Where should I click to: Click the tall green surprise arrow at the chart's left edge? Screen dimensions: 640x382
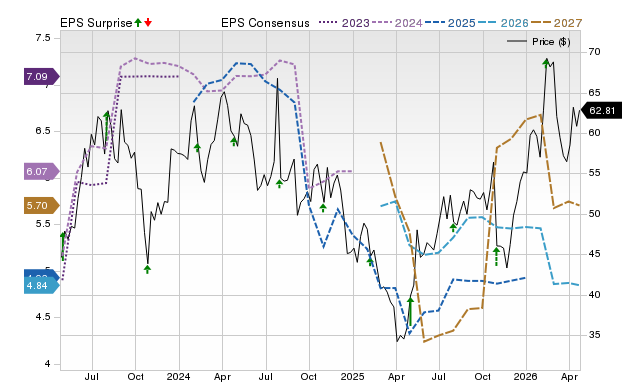pyautogui.click(x=63, y=246)
